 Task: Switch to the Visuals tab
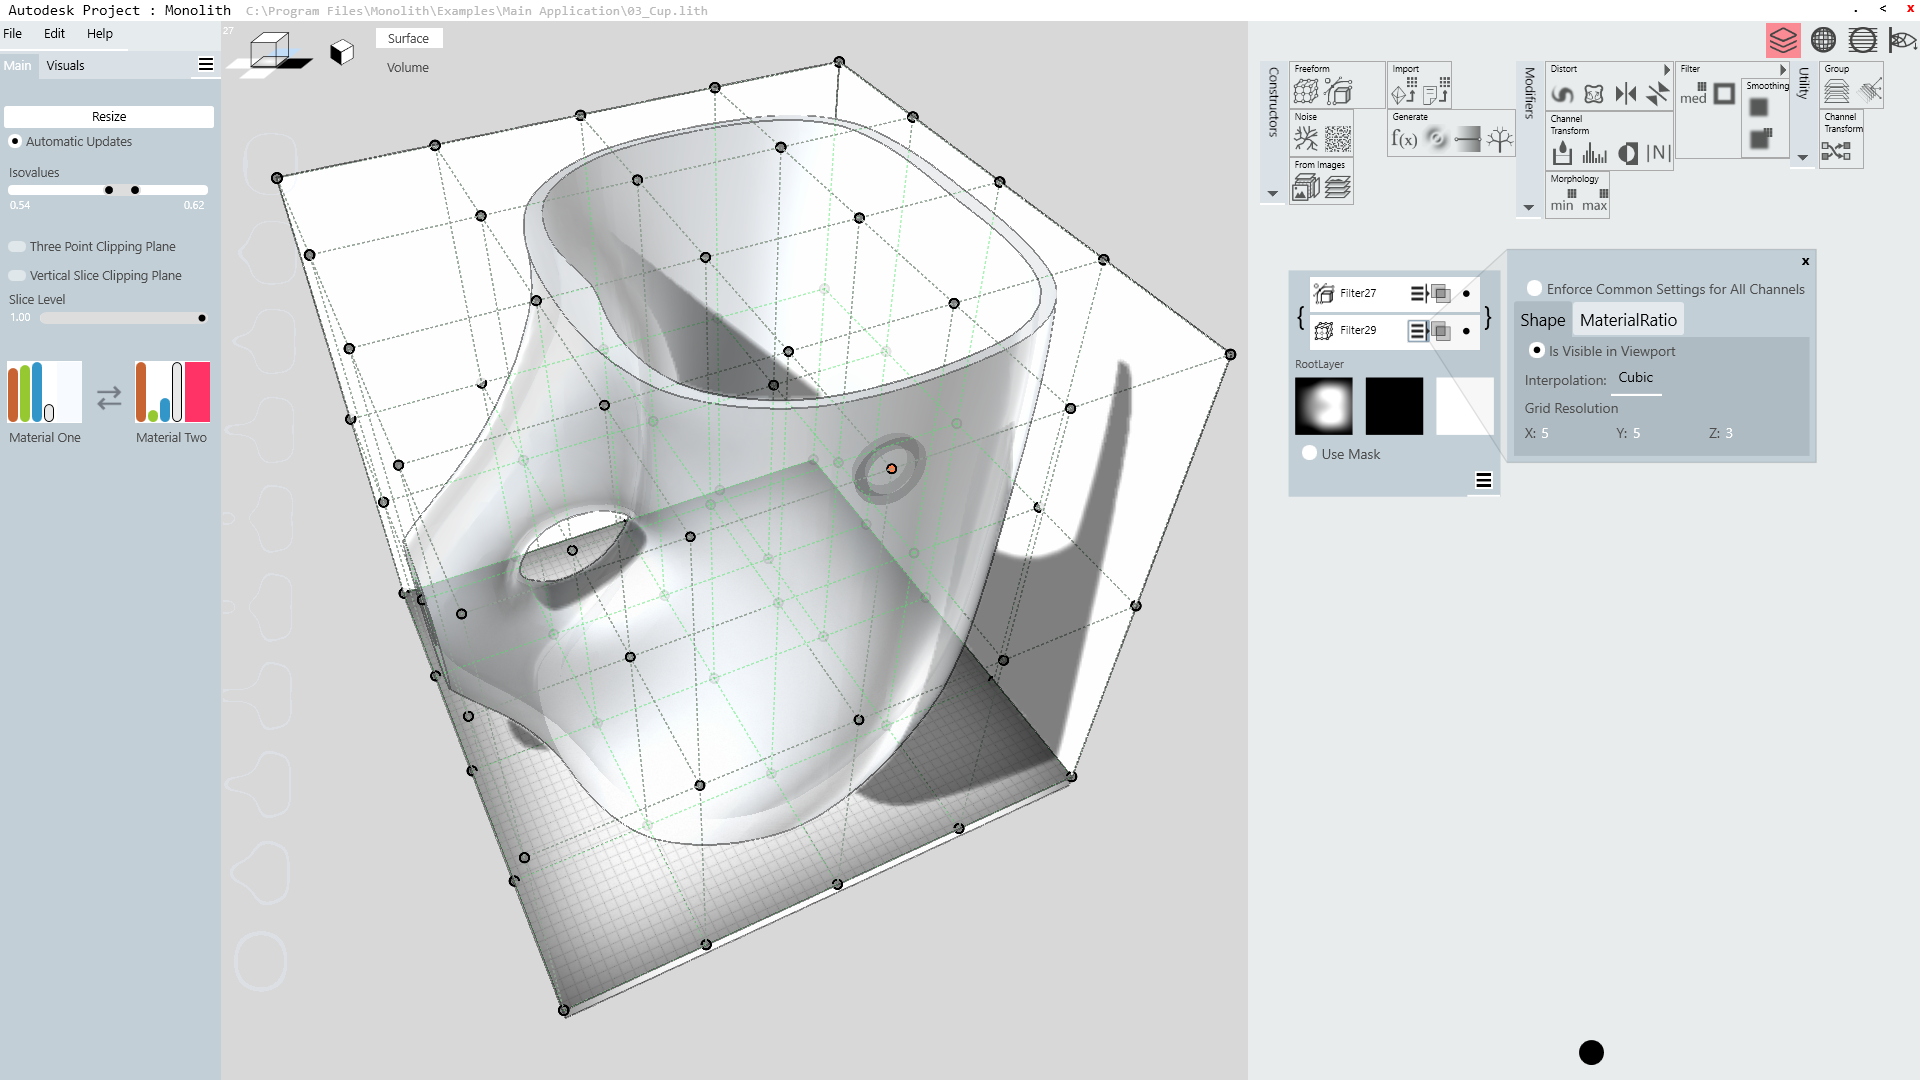[65, 66]
